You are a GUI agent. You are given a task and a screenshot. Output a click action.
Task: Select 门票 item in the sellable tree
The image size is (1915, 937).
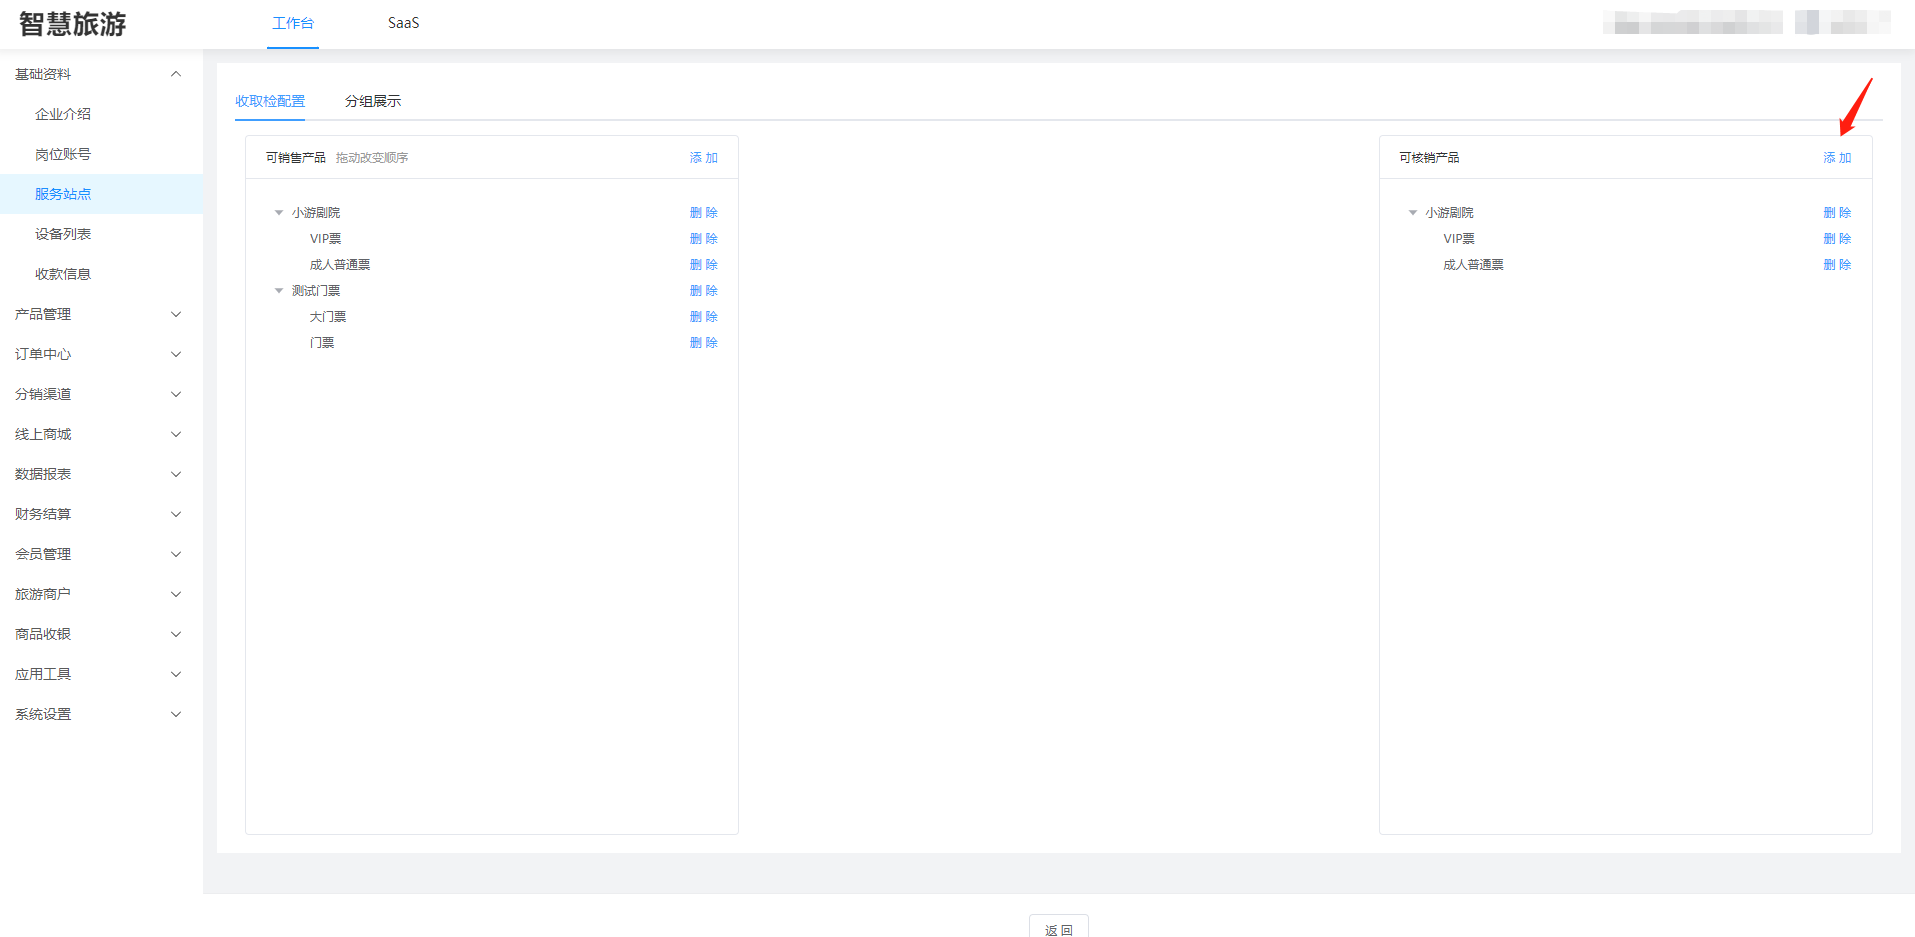(322, 343)
